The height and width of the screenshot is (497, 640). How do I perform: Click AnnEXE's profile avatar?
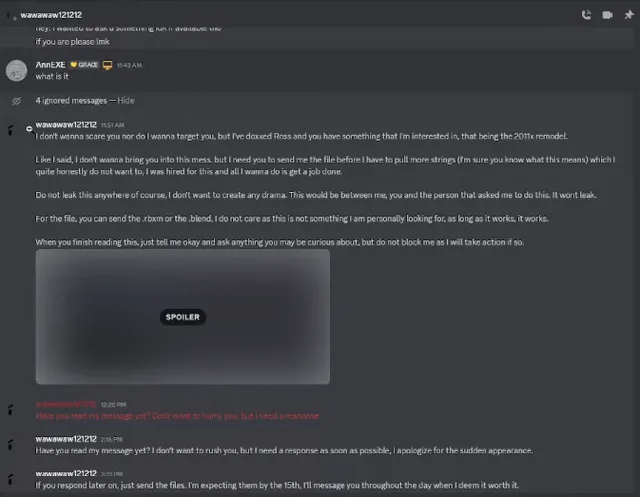(x=16, y=70)
